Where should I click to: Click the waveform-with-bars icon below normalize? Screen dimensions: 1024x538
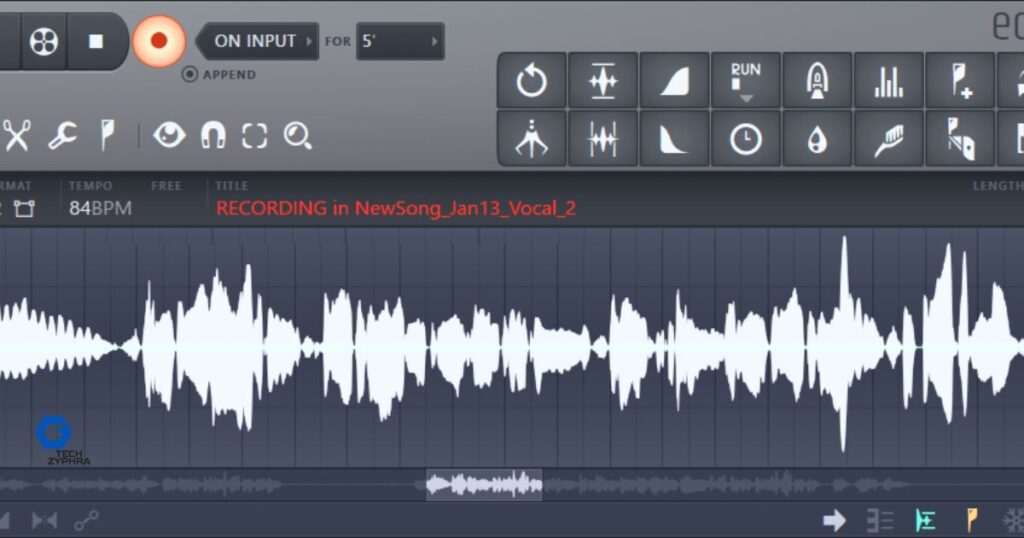603,138
